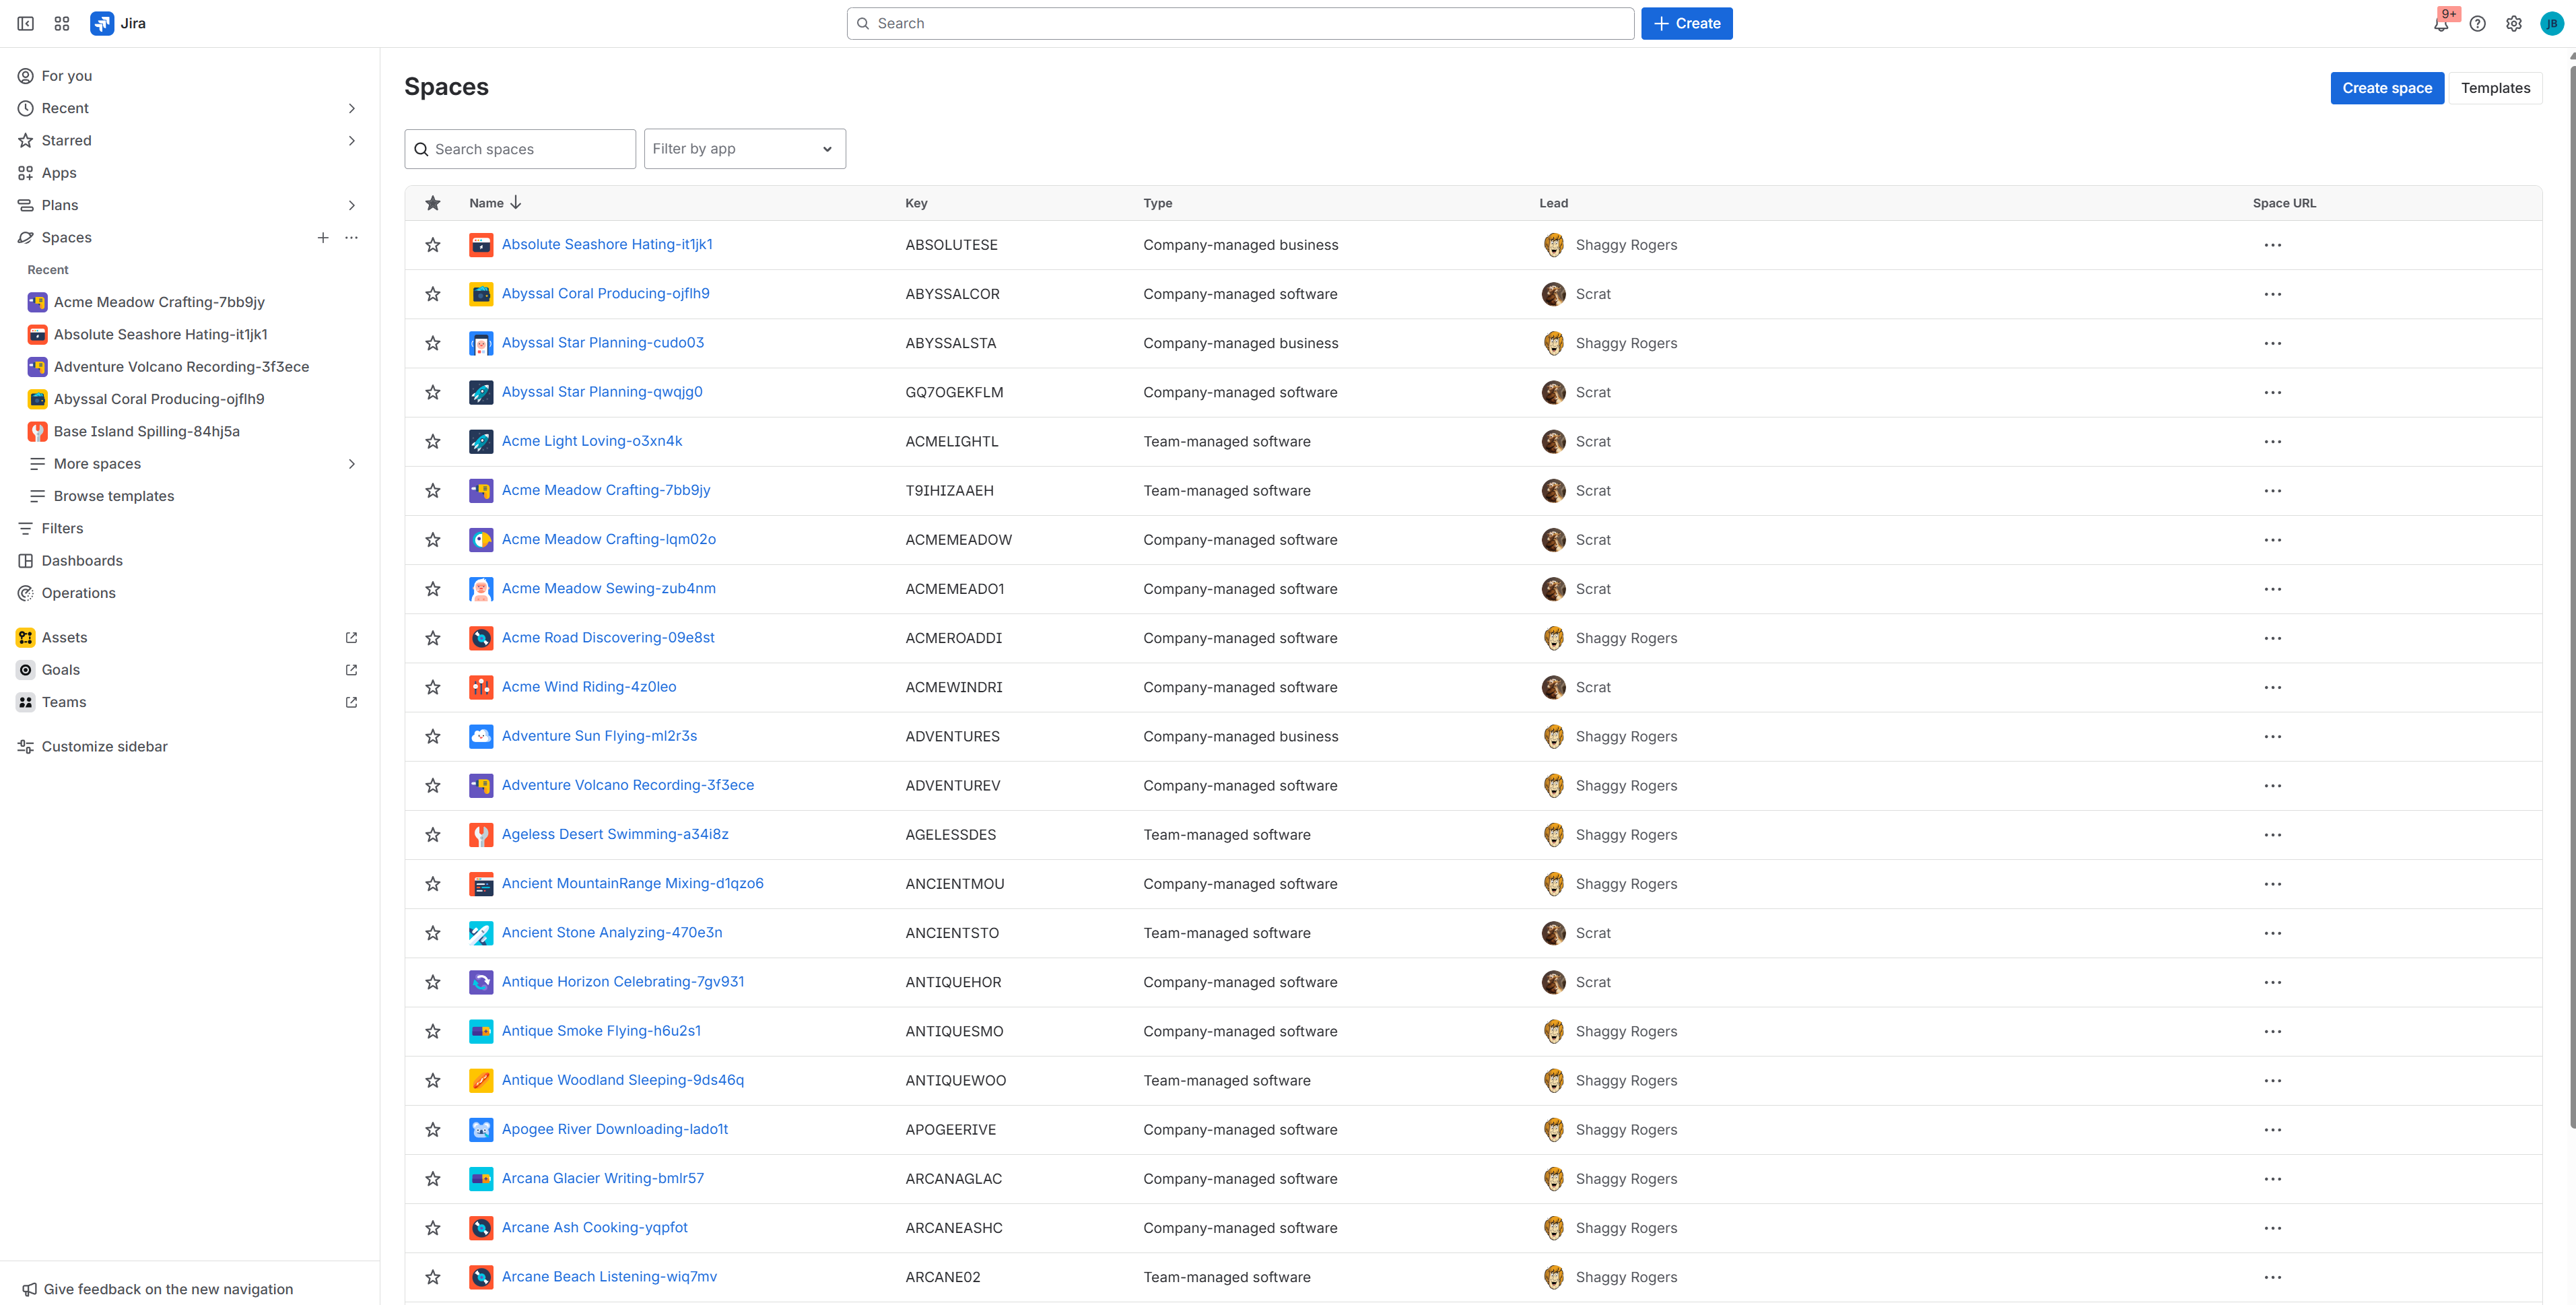Open the help question mark icon
The image size is (2576, 1305).
(x=2477, y=24)
